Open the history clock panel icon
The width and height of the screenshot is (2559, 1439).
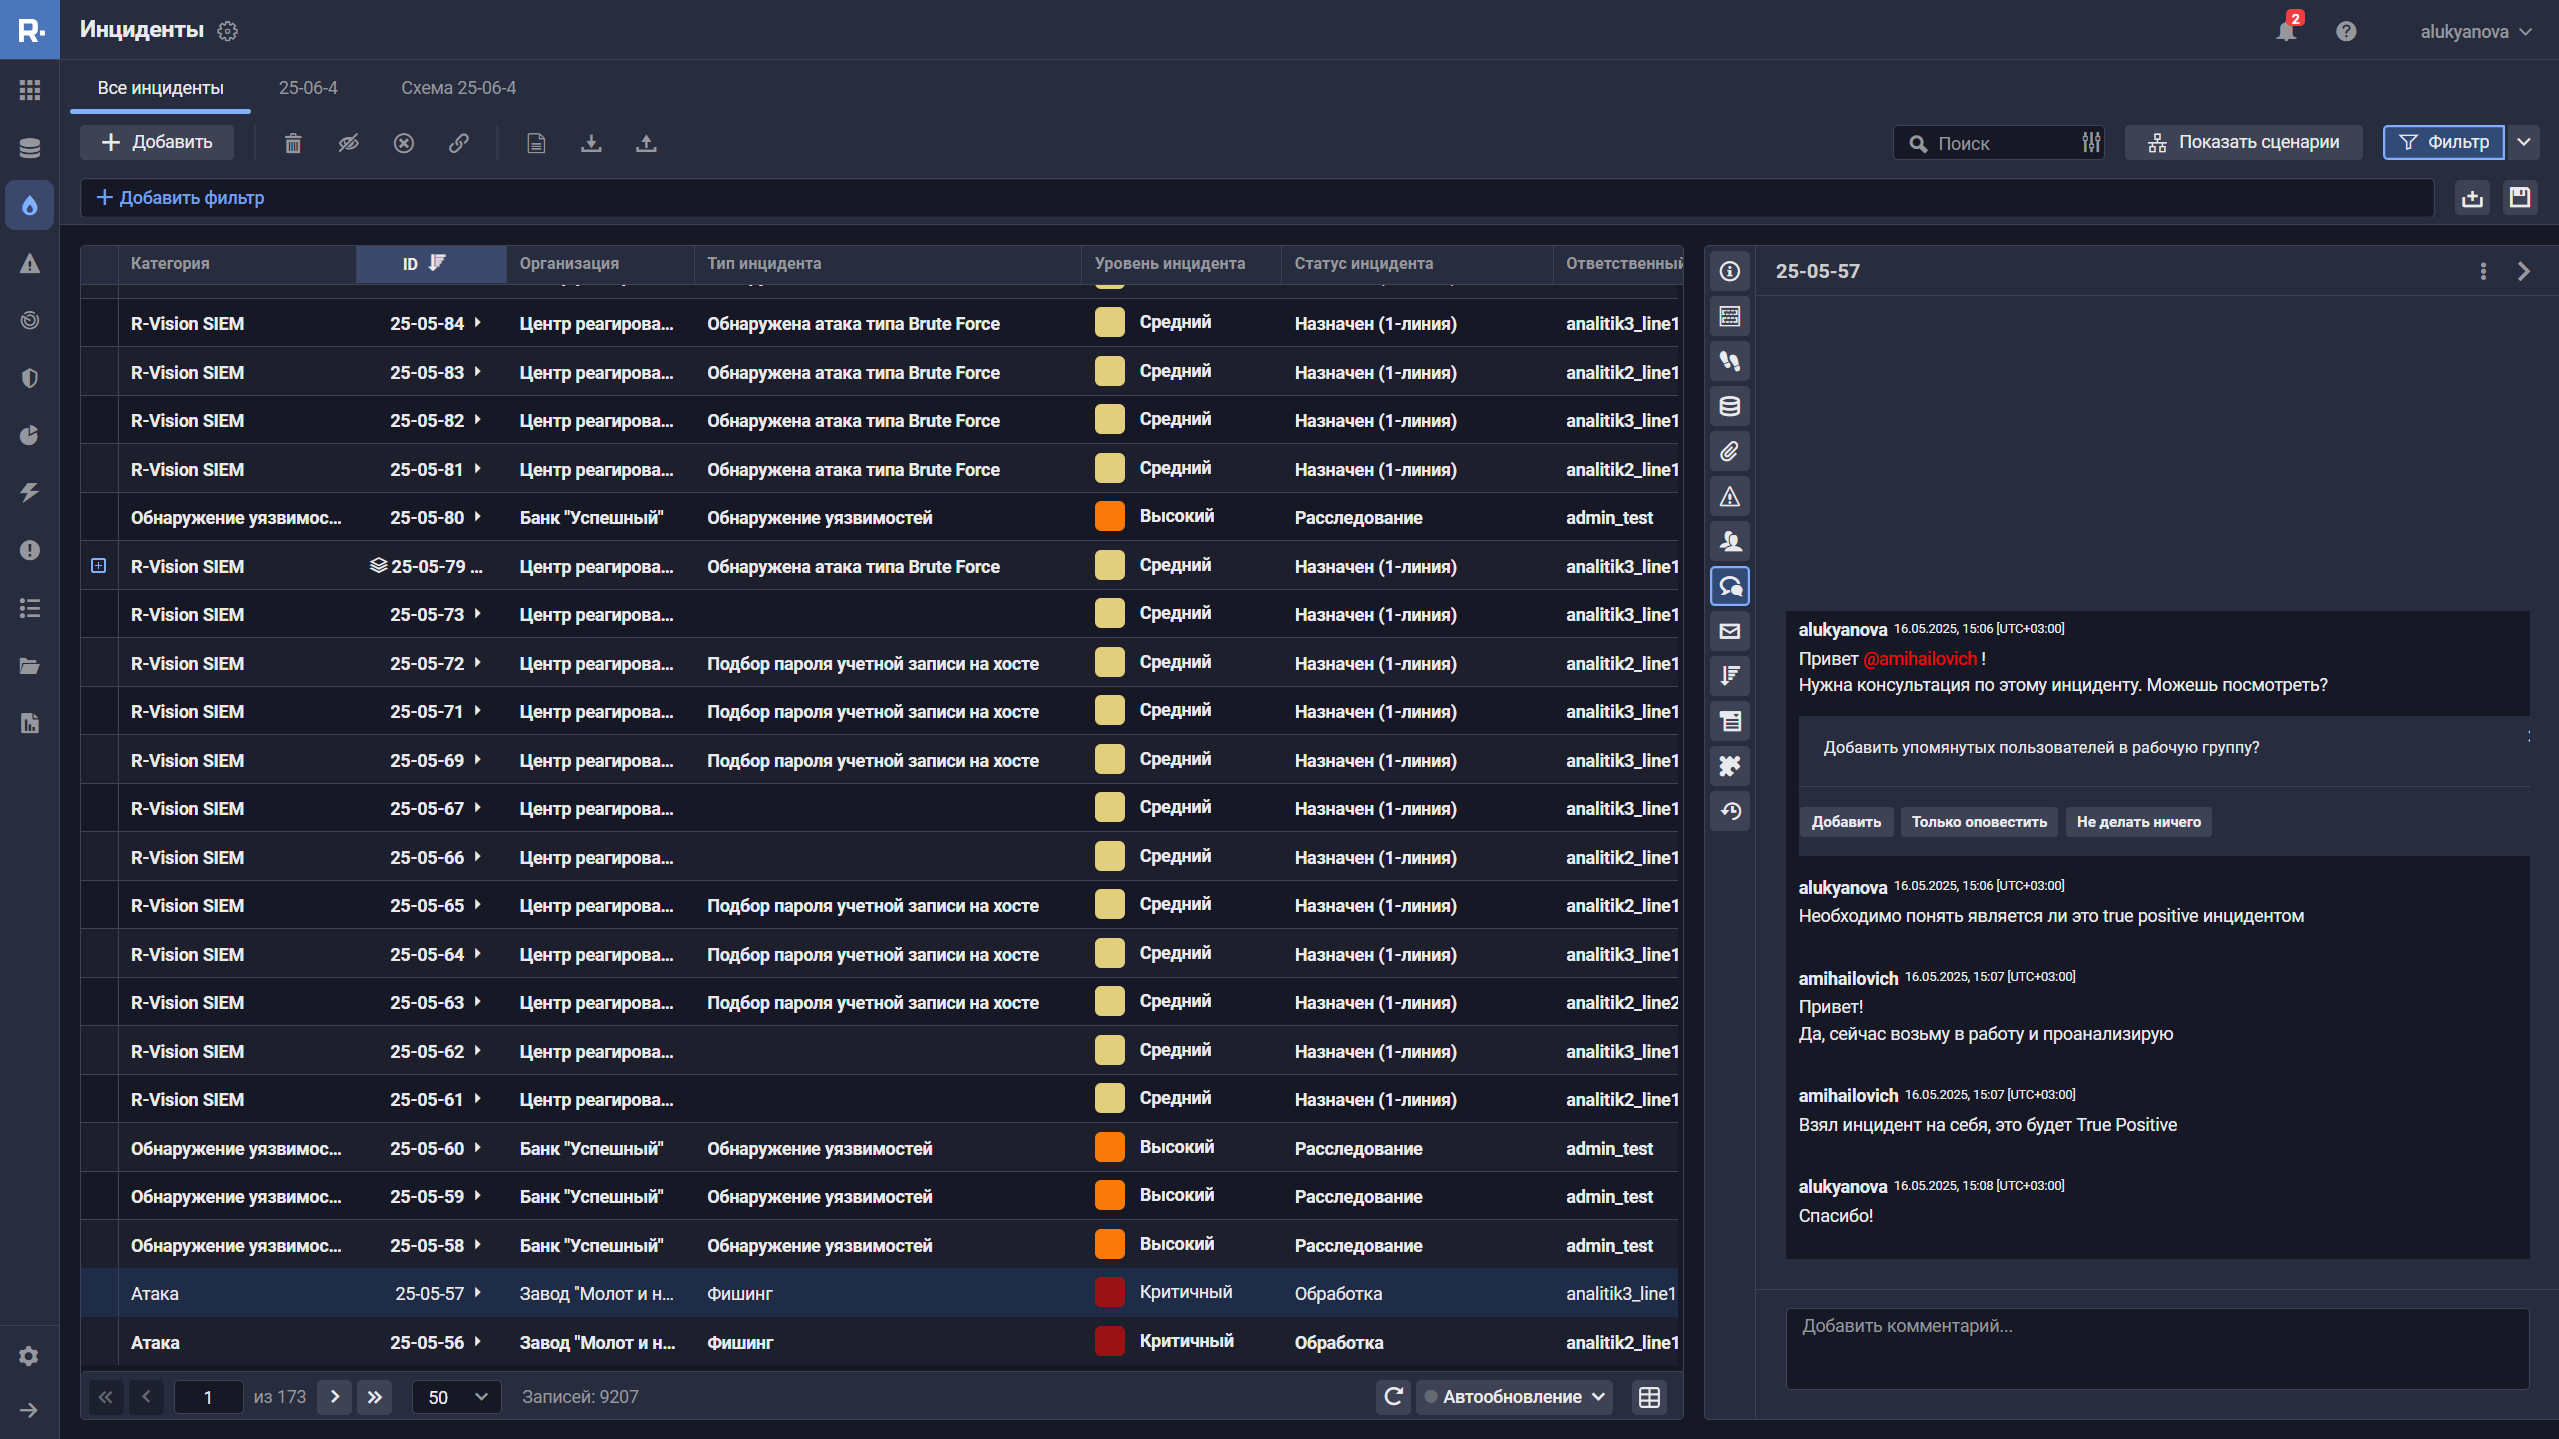click(x=1730, y=812)
